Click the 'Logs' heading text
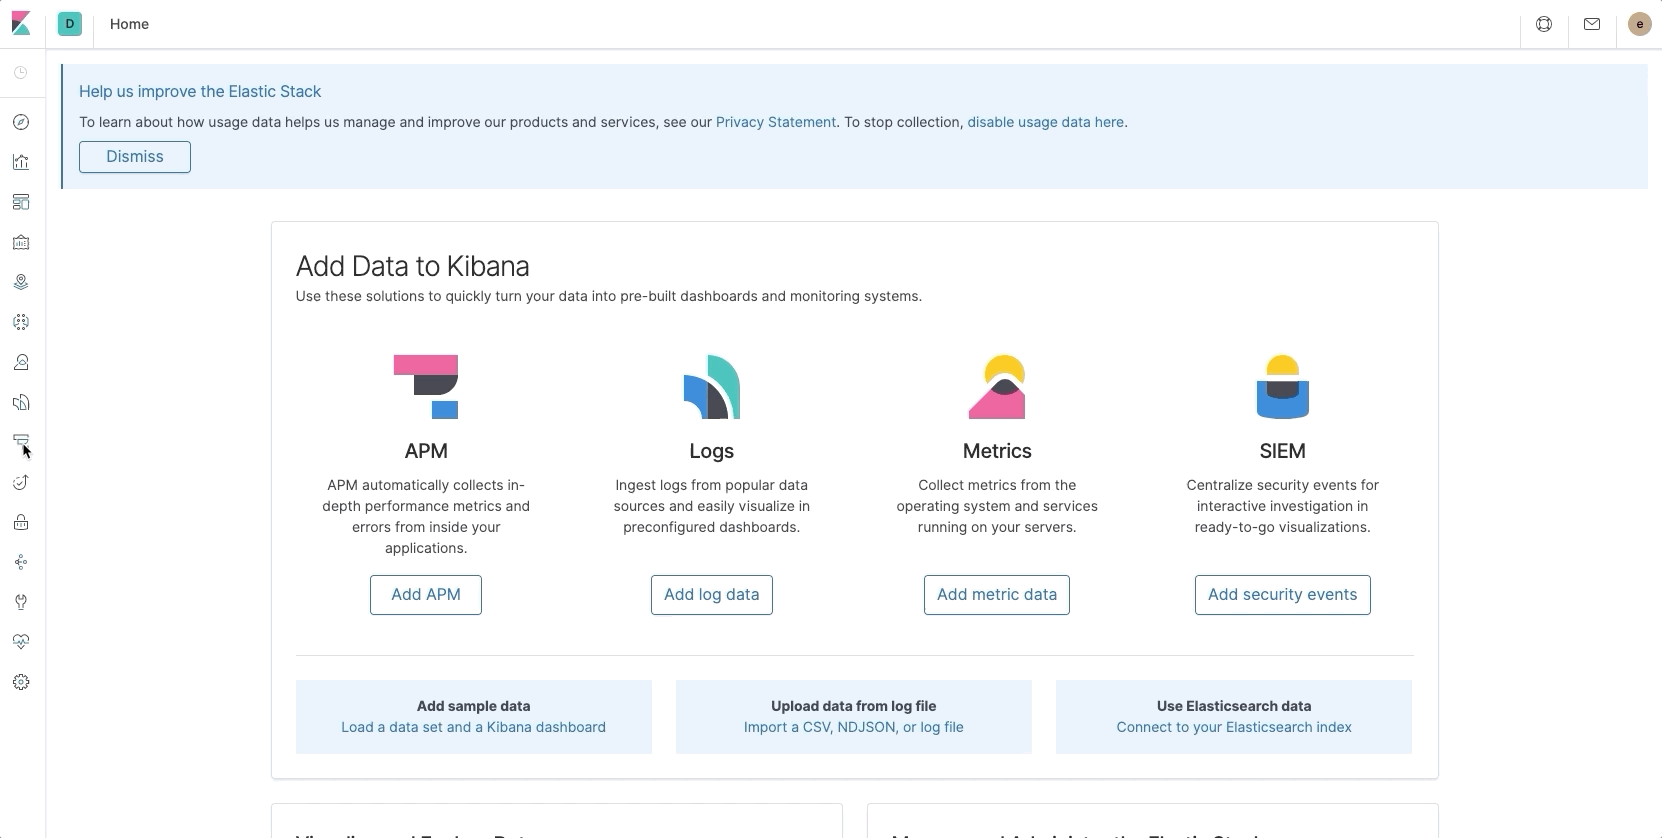This screenshot has width=1662, height=838. [712, 451]
